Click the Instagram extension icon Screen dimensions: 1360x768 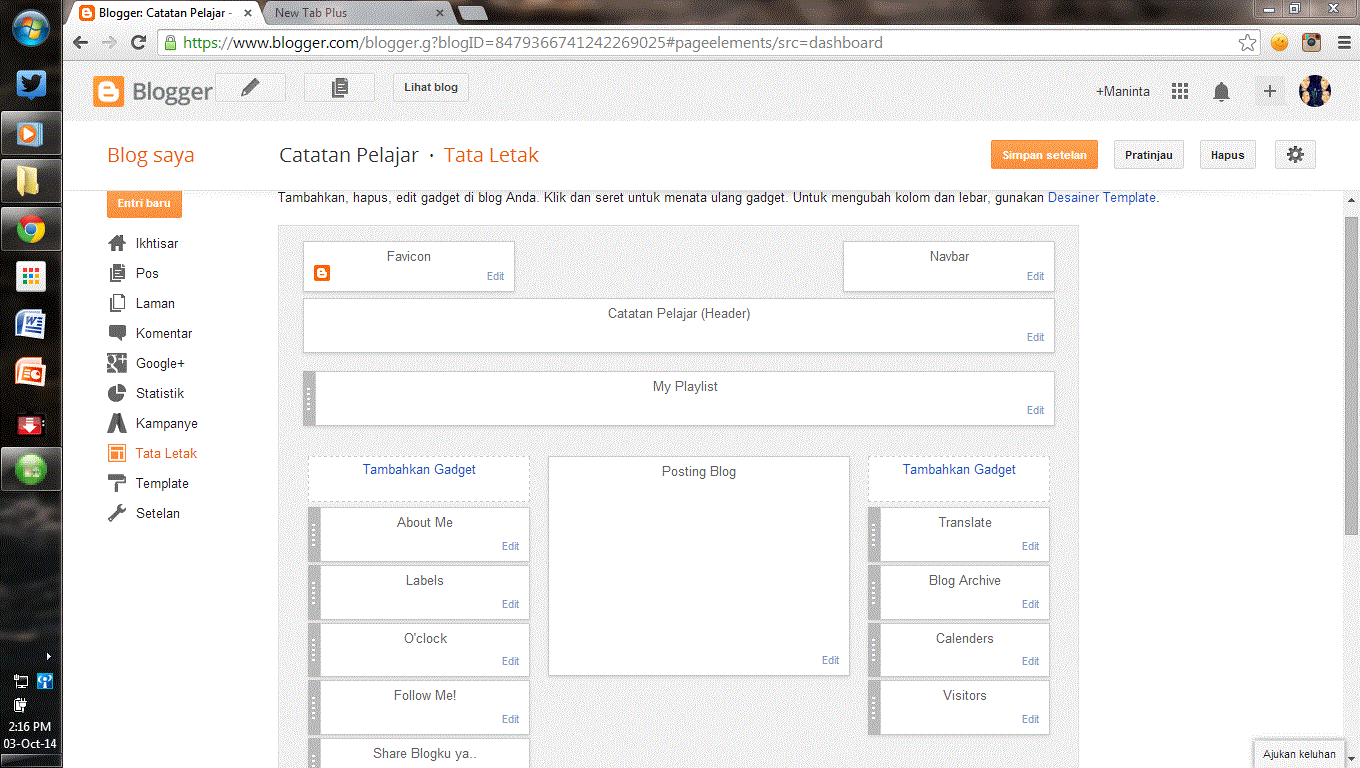click(x=1311, y=43)
